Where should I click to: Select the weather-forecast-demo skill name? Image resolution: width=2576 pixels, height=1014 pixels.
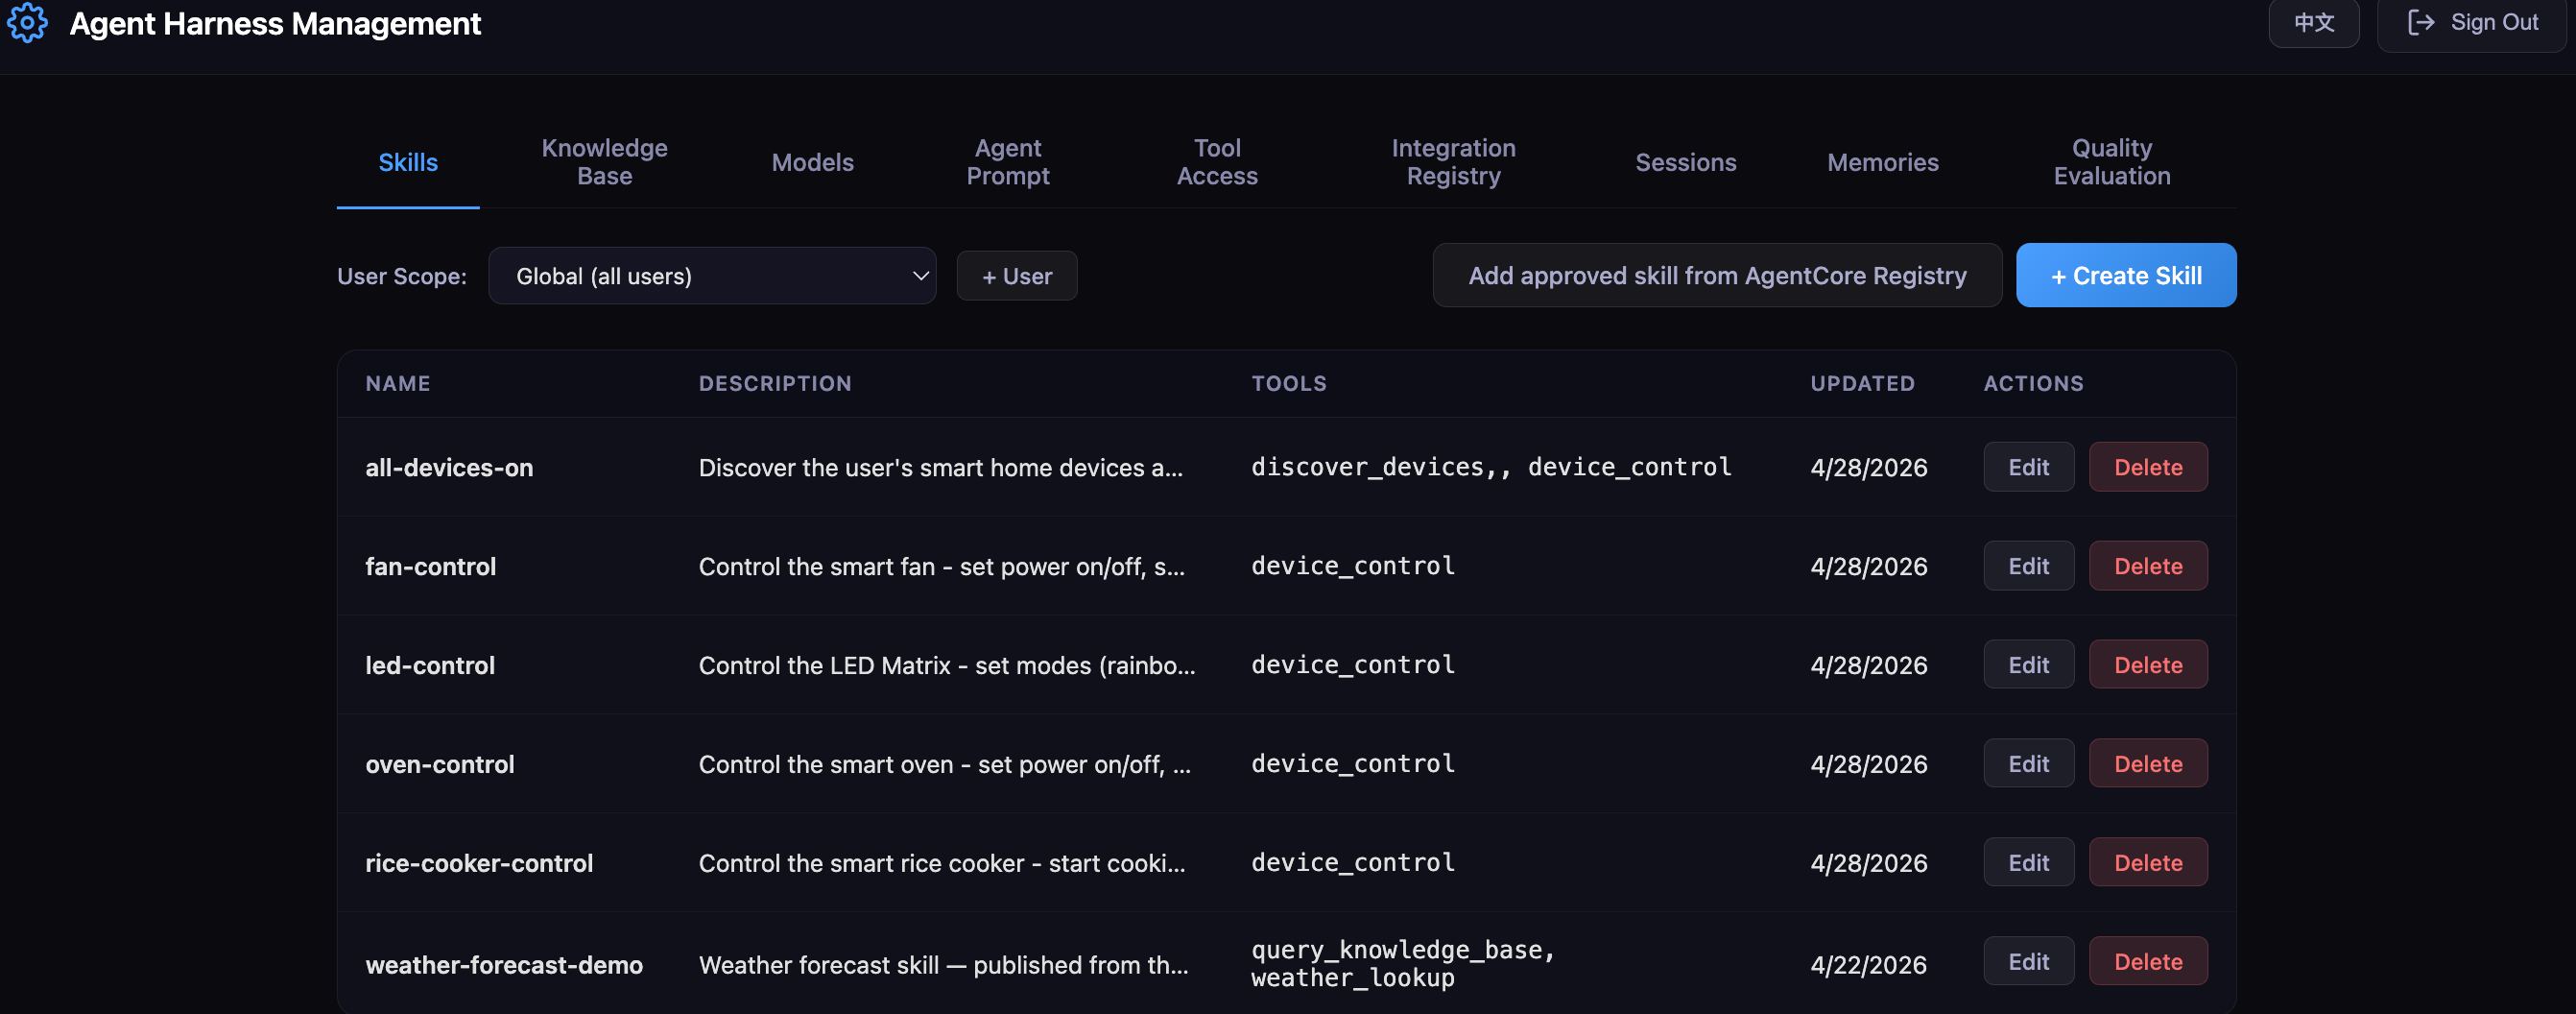pos(503,965)
